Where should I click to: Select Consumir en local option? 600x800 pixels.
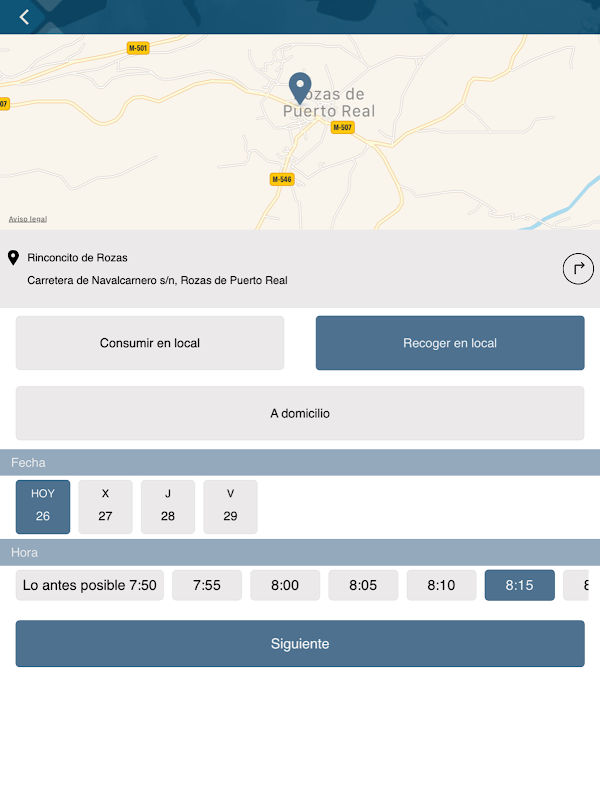[150, 343]
